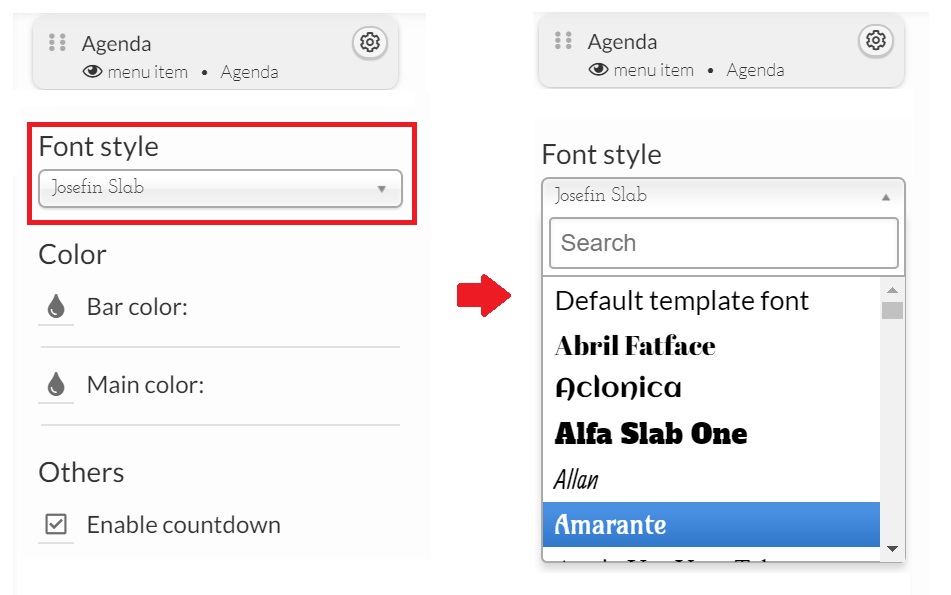Image resolution: width=951 pixels, height=595 pixels.
Task: Click the down arrow of left font dropdown
Action: click(381, 189)
